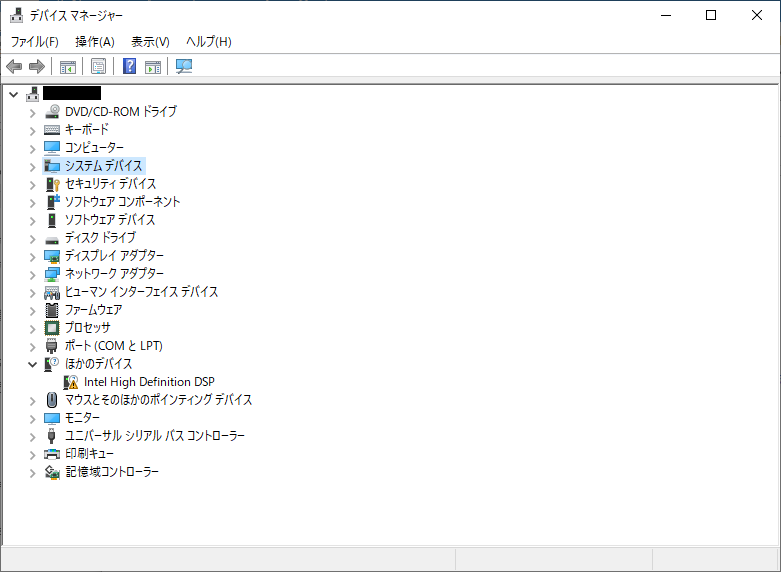The width and height of the screenshot is (781, 572).
Task: Click the drive icon beside ディスク ドライブ
Action: (52, 240)
